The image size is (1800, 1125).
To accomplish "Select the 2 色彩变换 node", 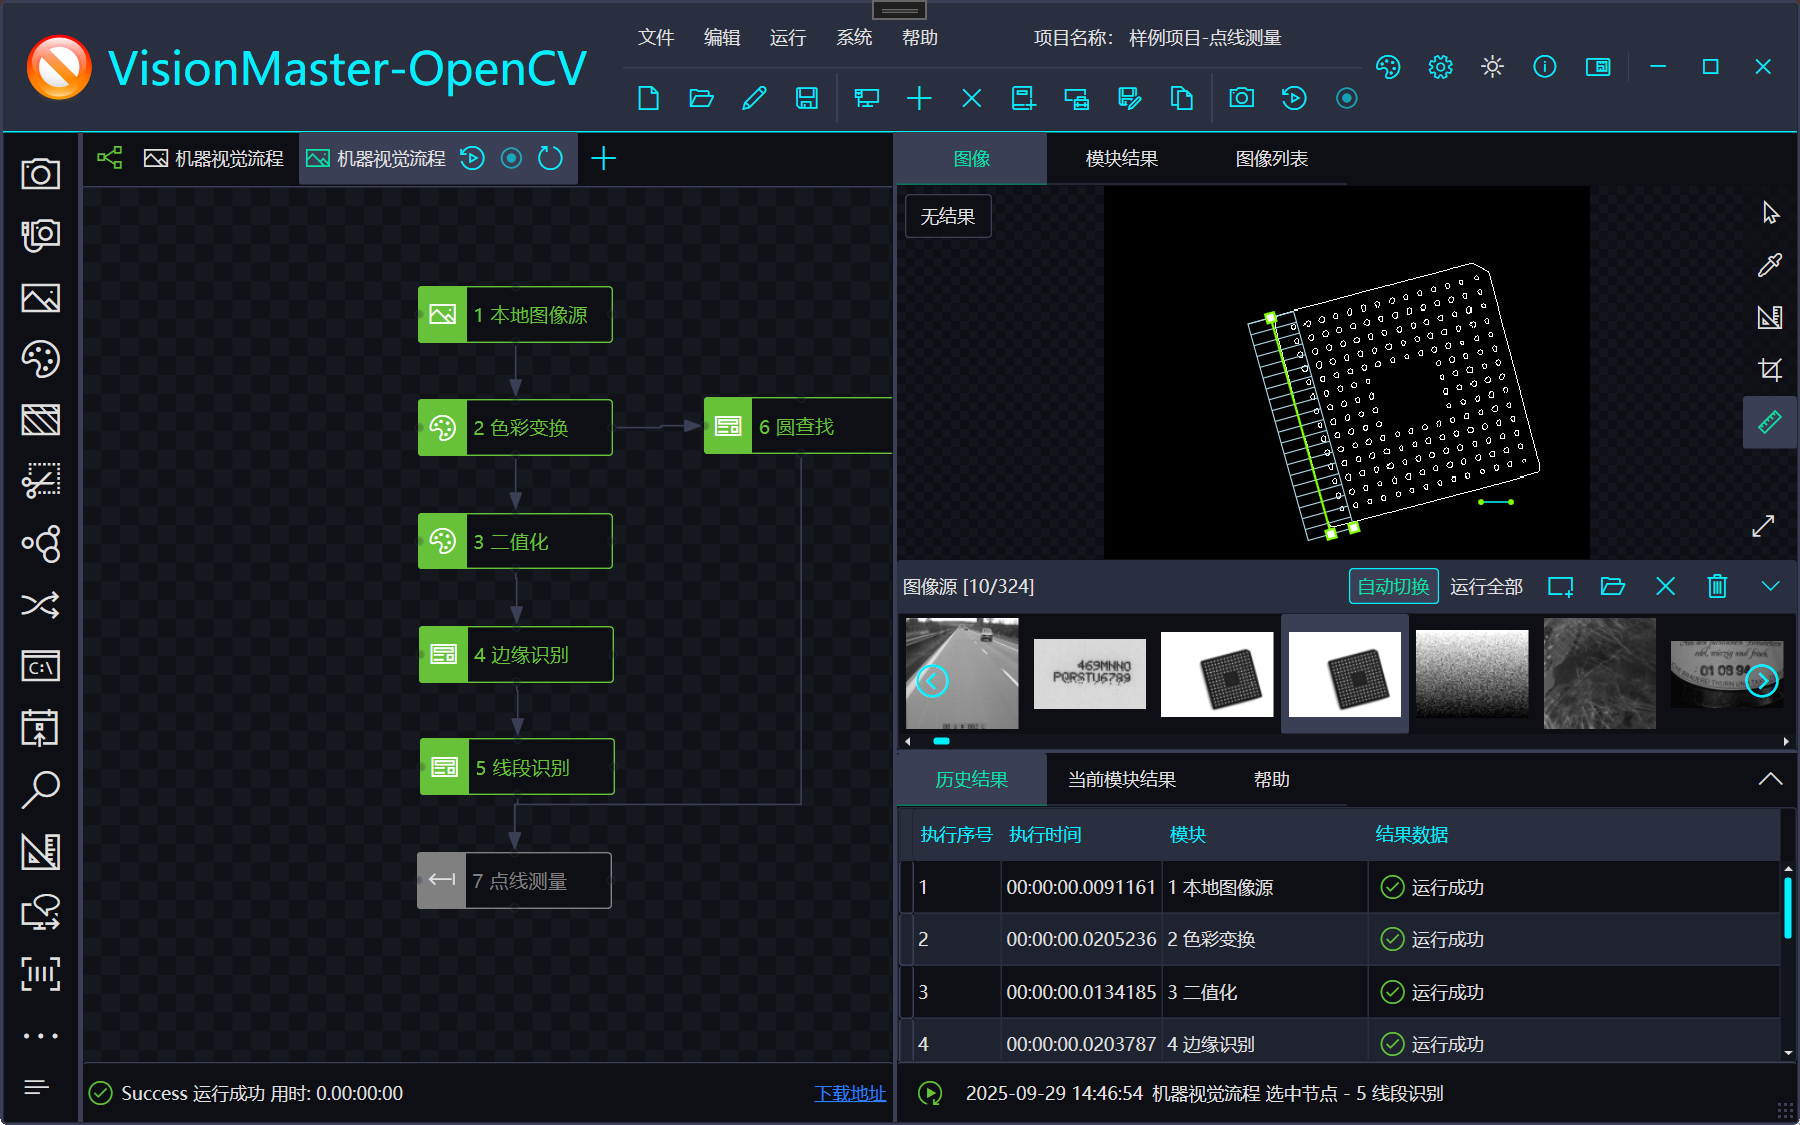I will tap(515, 428).
